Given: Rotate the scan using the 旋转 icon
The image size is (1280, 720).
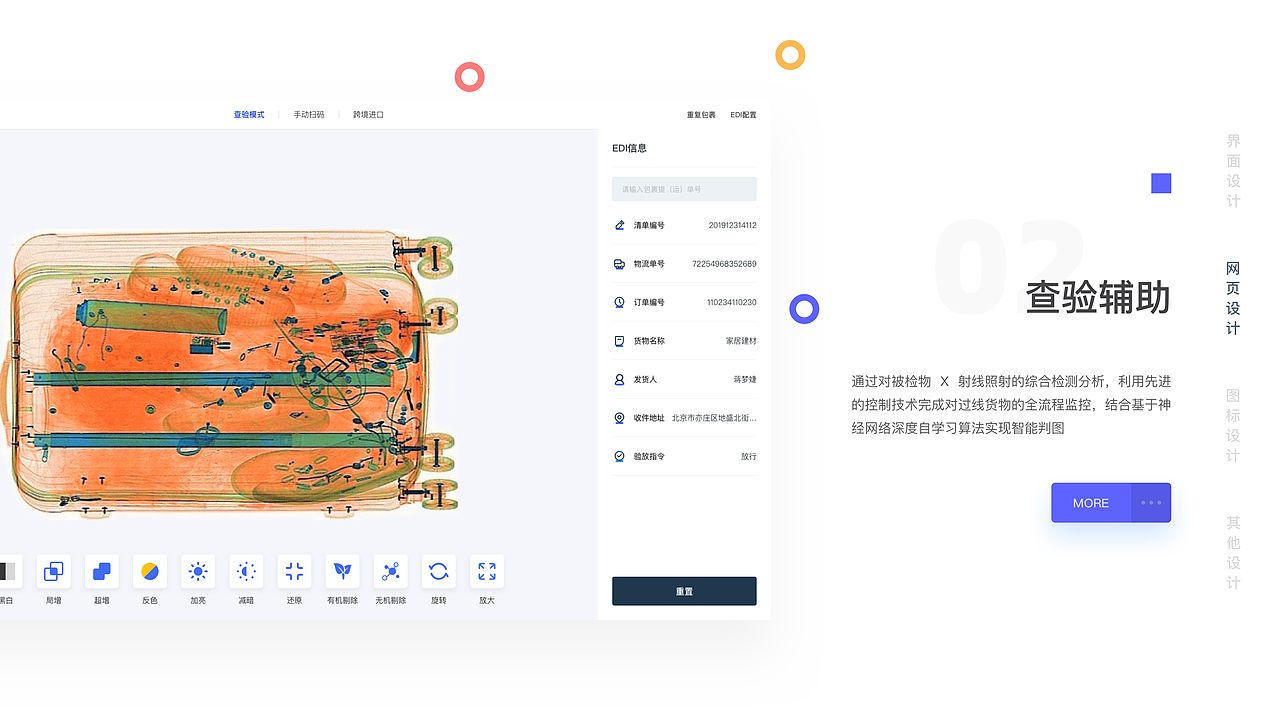Looking at the screenshot, I should (438, 572).
